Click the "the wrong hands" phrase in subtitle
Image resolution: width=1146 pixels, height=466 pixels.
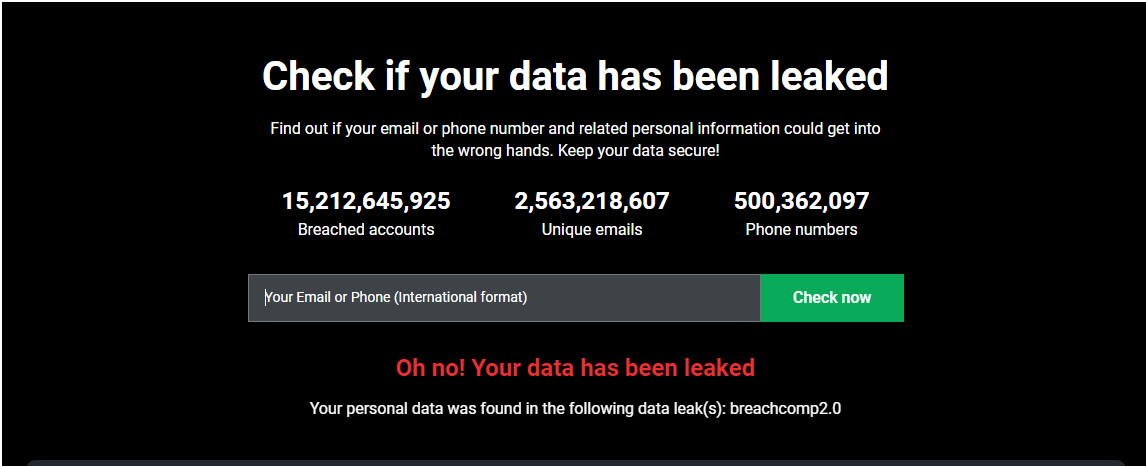492,151
